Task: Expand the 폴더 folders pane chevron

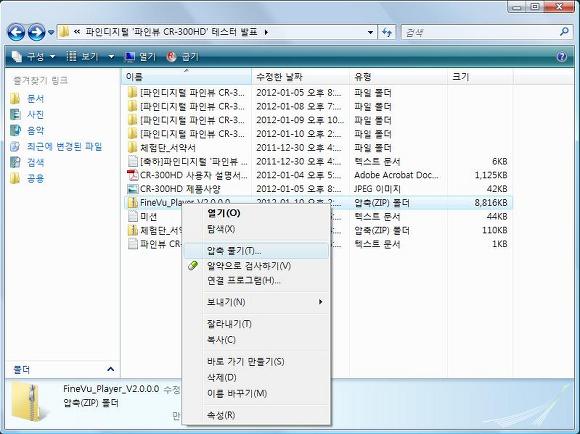Action: (x=110, y=369)
